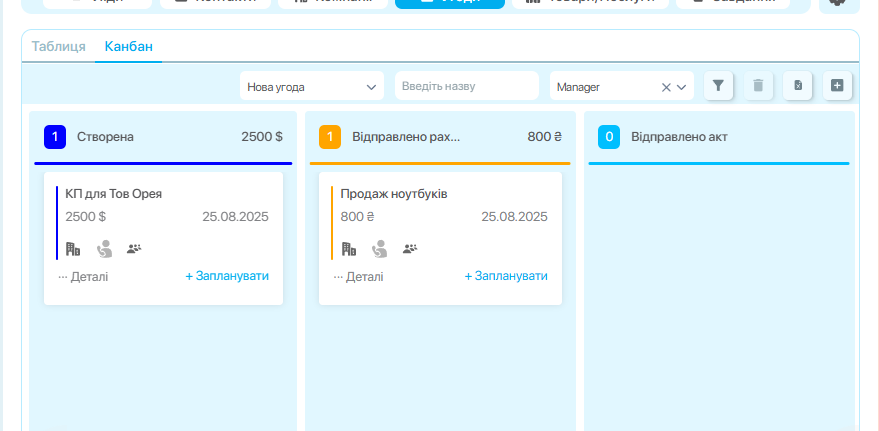
Task: Click company building icon on Продаж ноутбуків card
Action: point(348,249)
